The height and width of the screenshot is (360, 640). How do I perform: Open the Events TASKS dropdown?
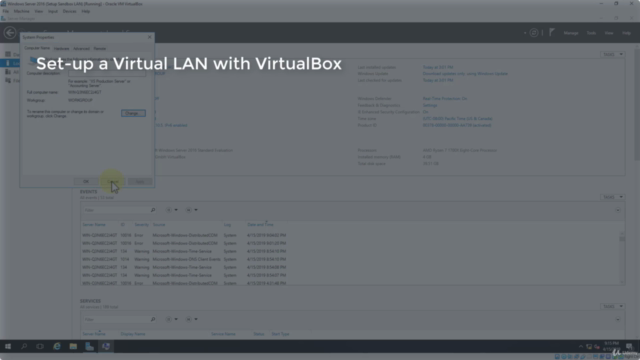click(x=613, y=197)
